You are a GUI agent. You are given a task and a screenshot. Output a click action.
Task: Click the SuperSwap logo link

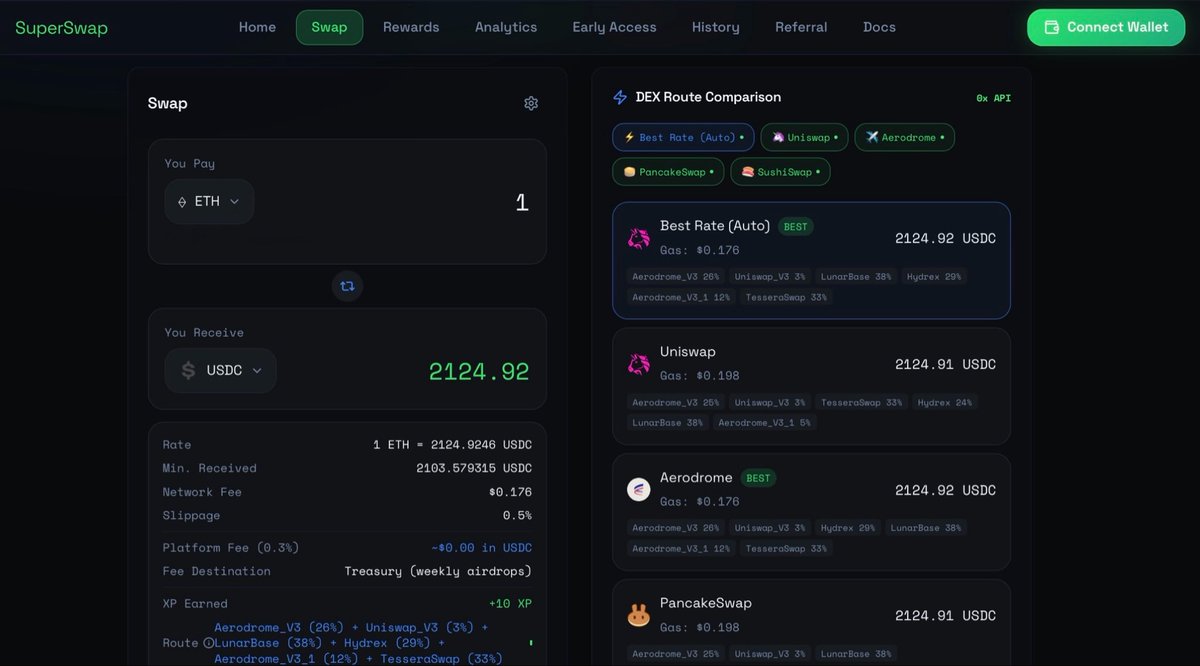(x=61, y=28)
